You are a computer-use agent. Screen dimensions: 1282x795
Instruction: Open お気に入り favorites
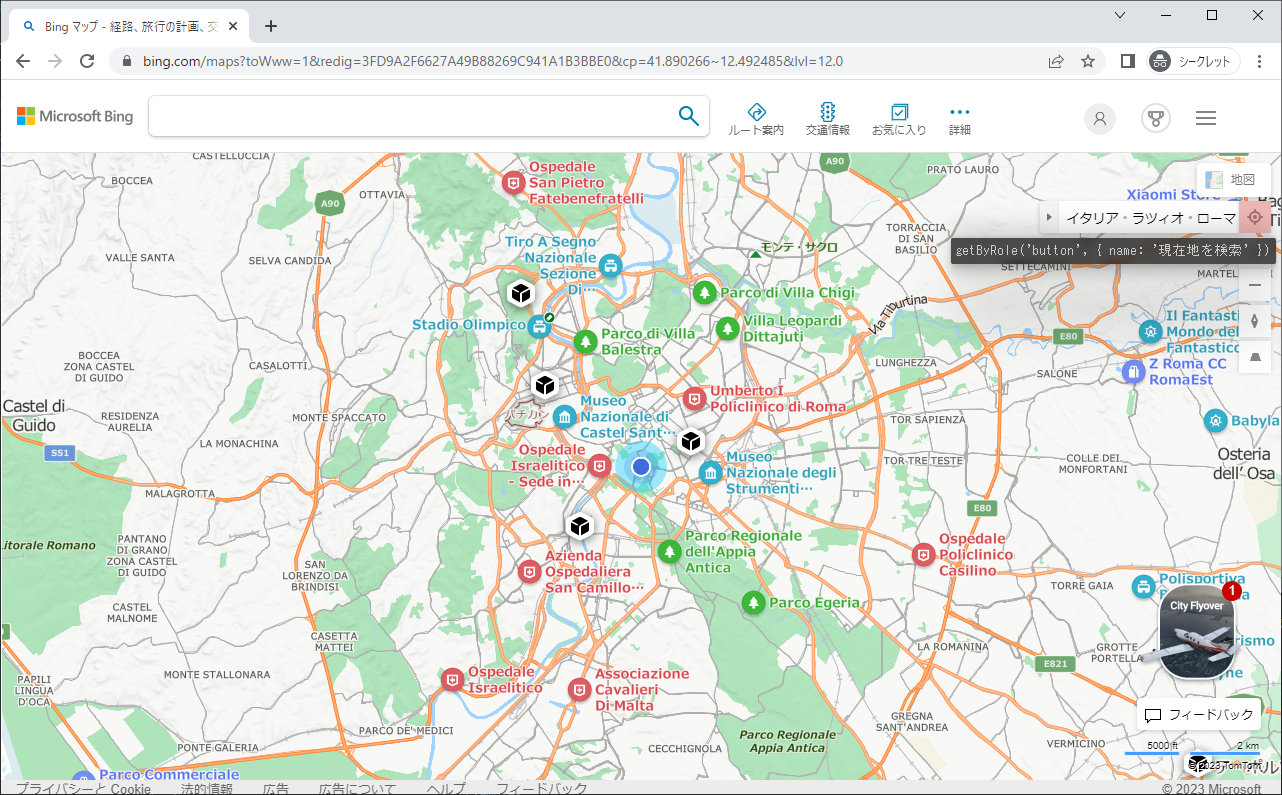[x=899, y=119]
